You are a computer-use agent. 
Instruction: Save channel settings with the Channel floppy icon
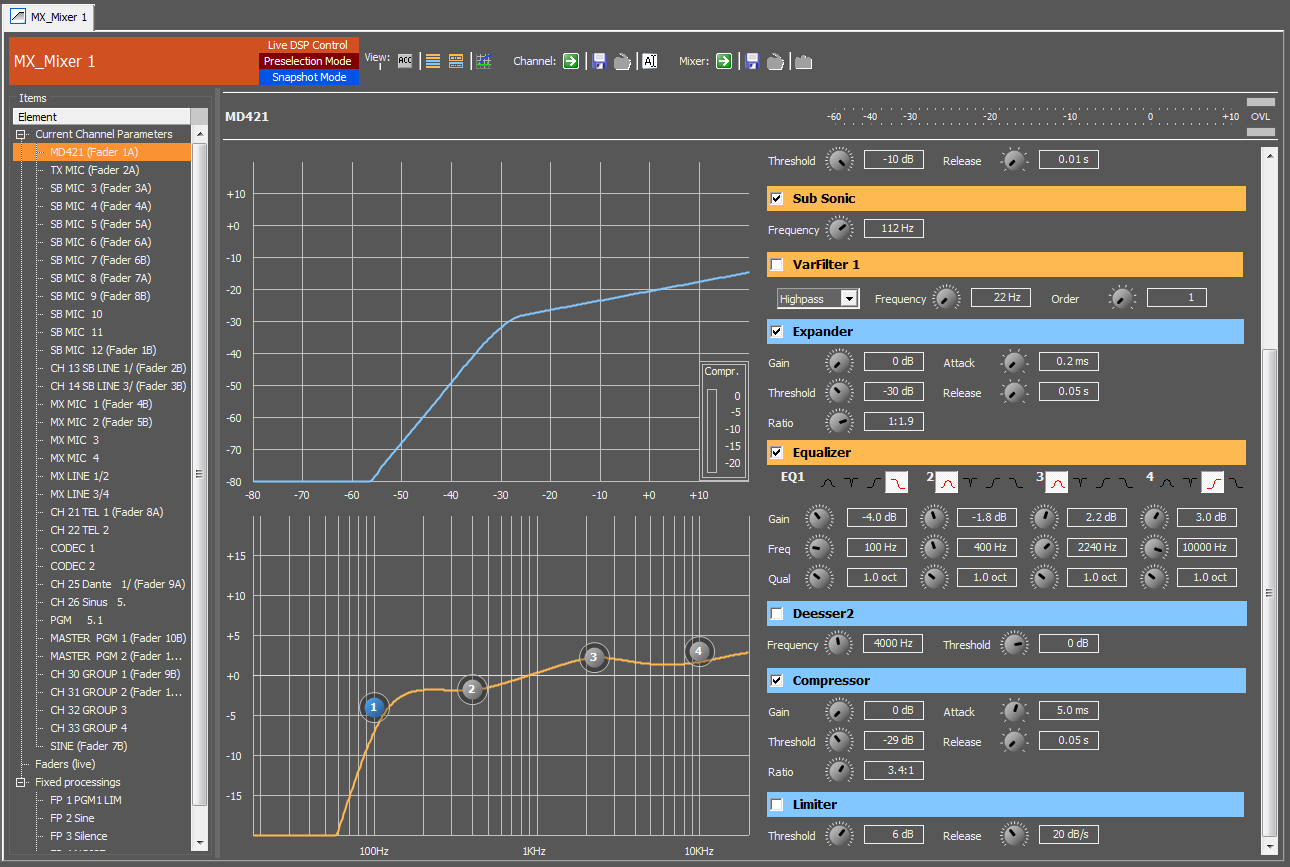[x=599, y=61]
